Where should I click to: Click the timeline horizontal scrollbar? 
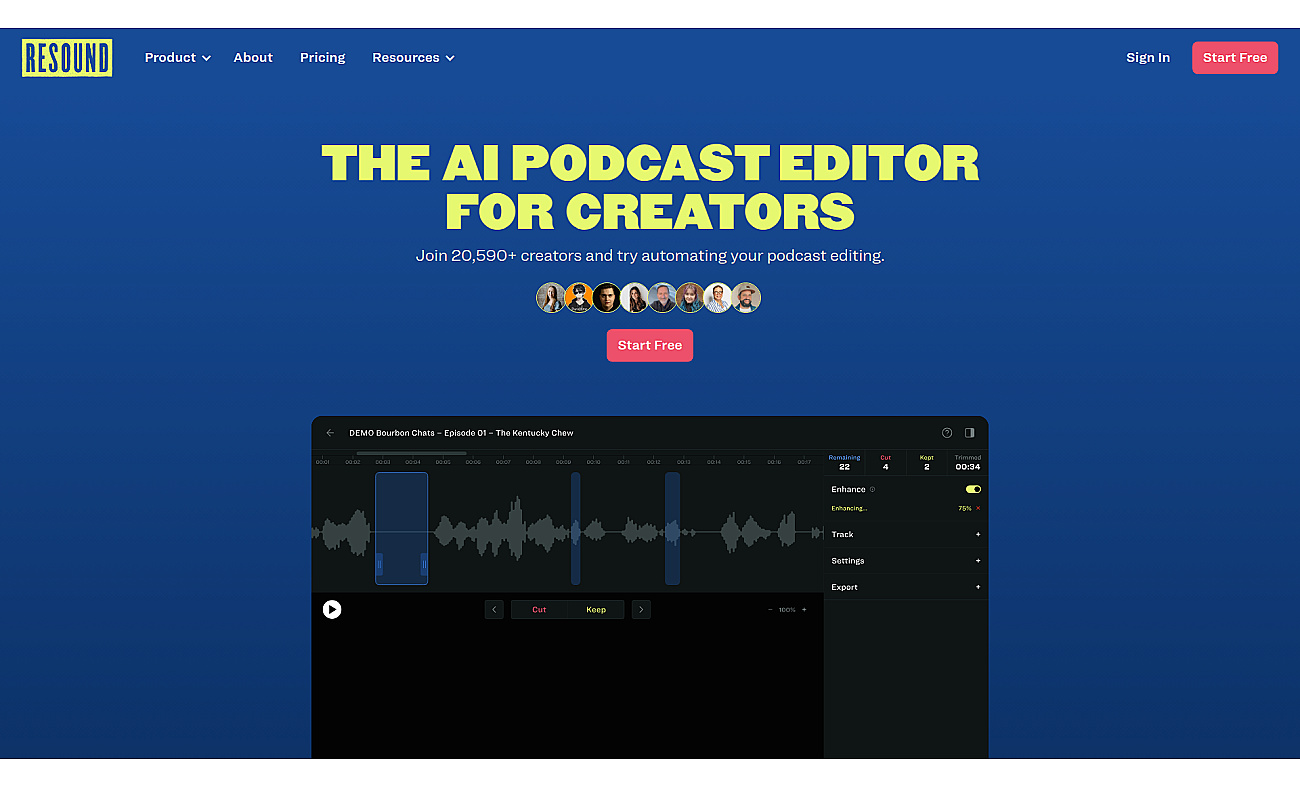[411, 453]
